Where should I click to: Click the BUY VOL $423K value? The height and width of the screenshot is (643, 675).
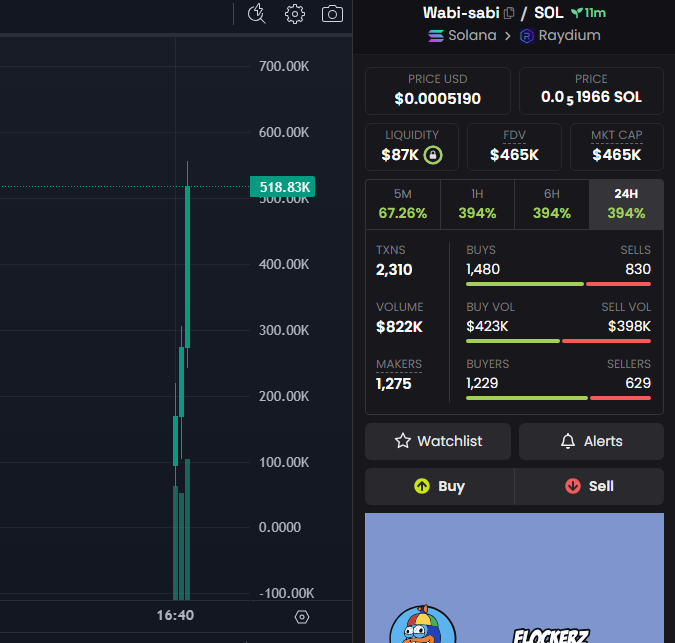tap(487, 326)
